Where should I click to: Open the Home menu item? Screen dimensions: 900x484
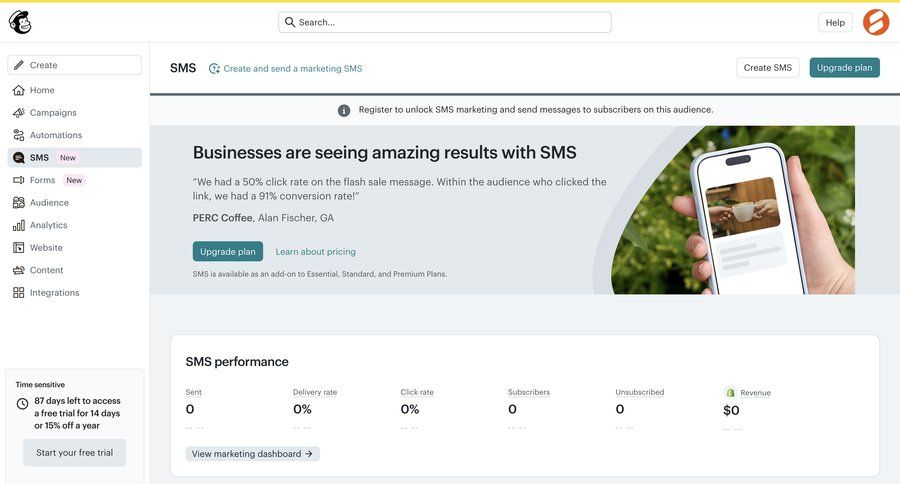point(75,90)
